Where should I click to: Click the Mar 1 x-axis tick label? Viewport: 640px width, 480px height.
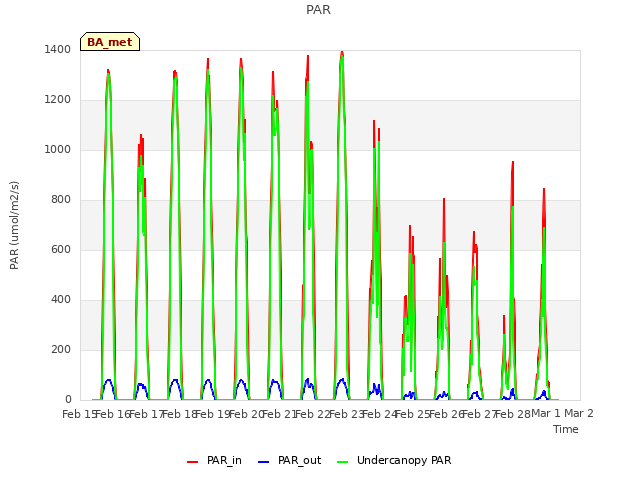point(546,414)
